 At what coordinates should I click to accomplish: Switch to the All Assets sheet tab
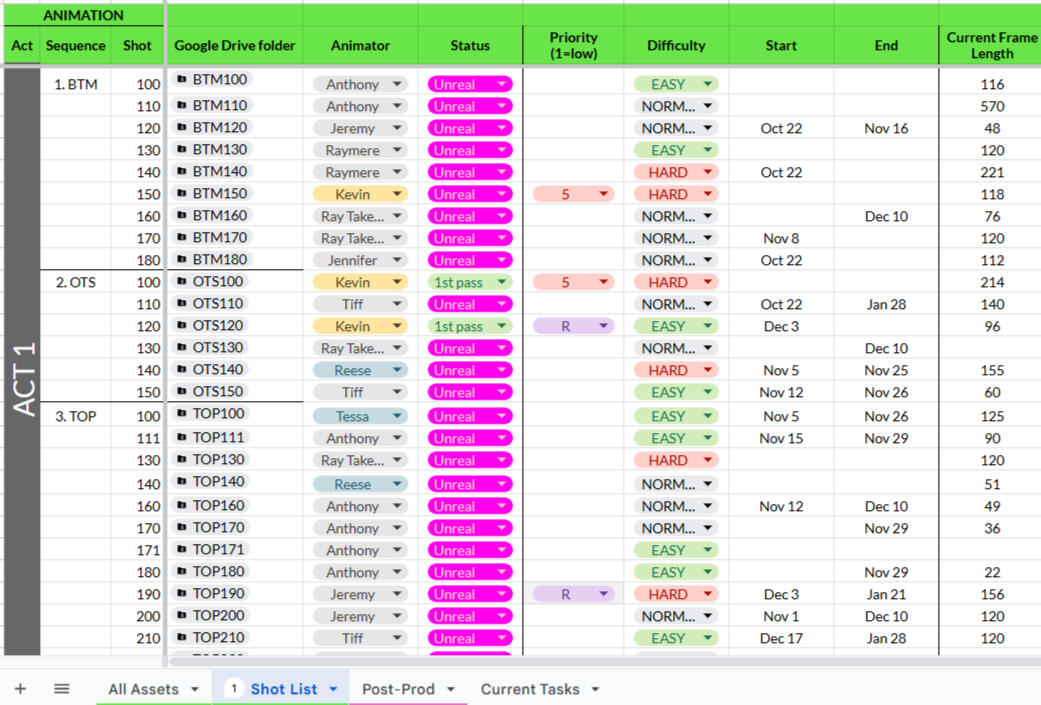[x=143, y=689]
